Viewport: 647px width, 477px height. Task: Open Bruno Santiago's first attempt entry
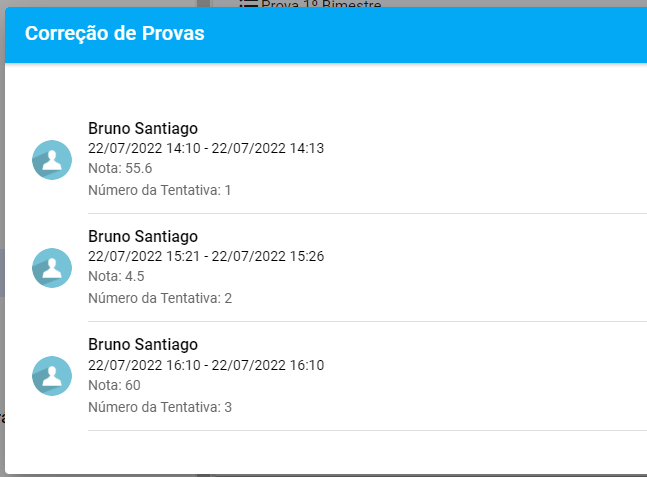click(x=326, y=160)
